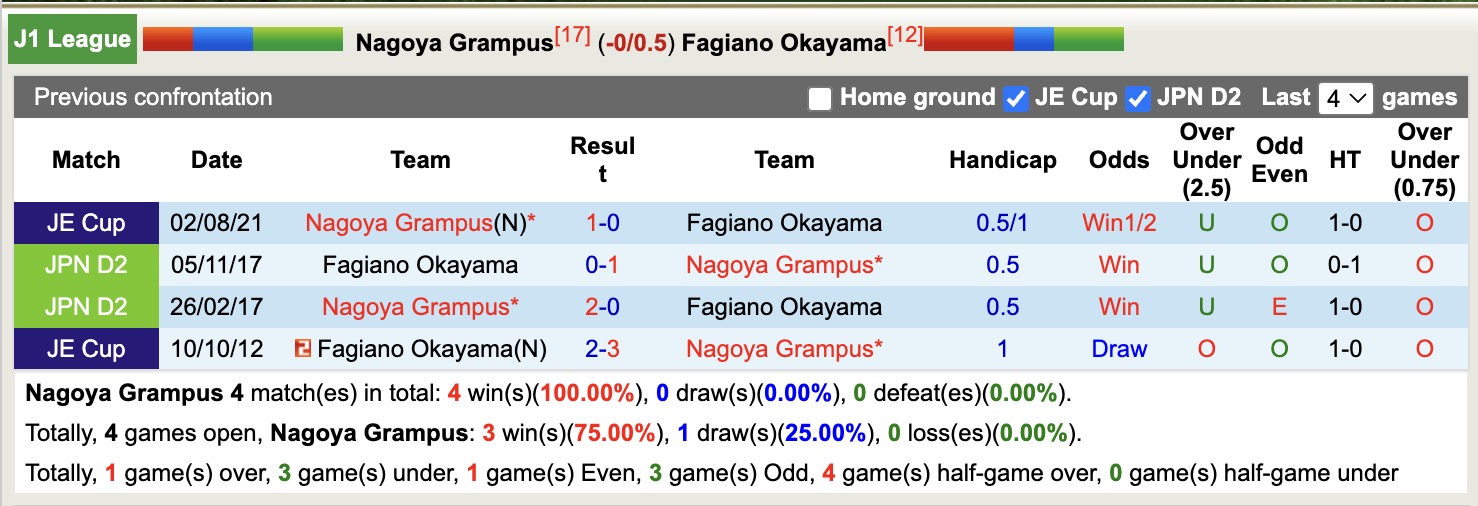Screen dimensions: 1478x506
Task: Click the J1 League badge
Action: click(73, 40)
